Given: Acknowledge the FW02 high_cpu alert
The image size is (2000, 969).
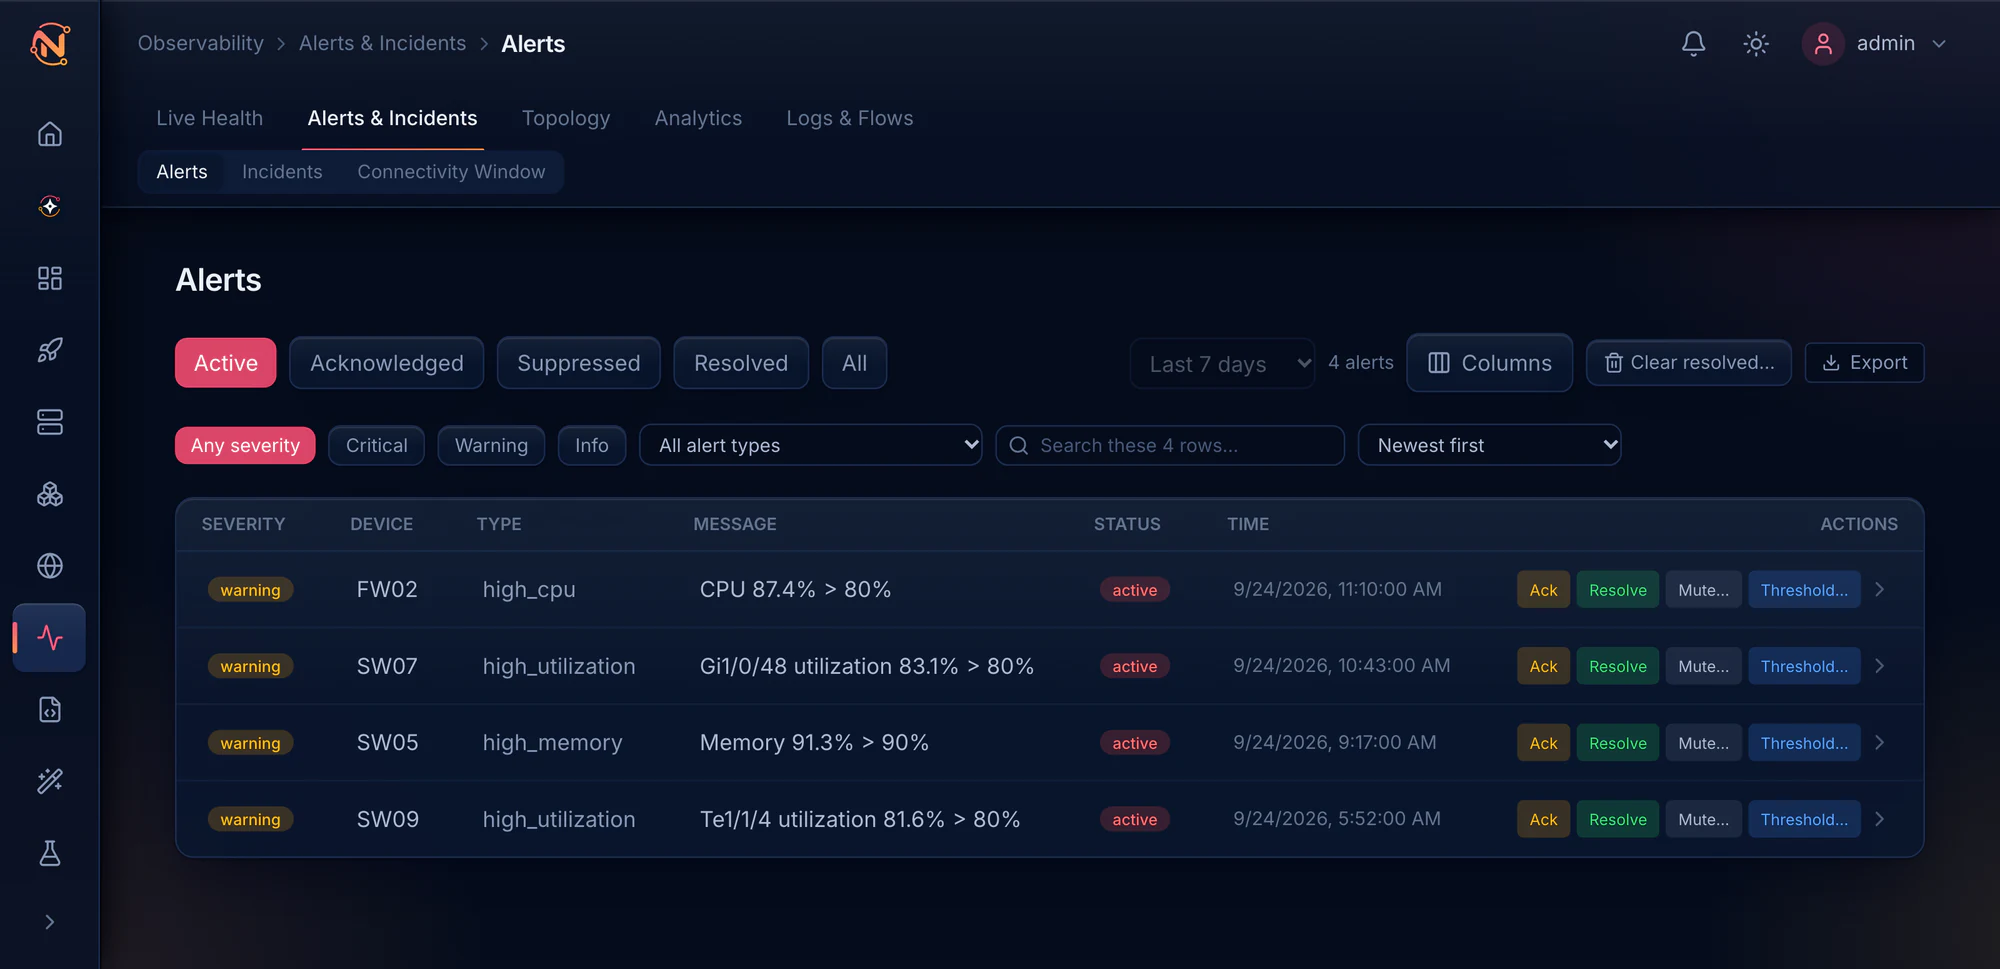Looking at the screenshot, I should 1543,590.
